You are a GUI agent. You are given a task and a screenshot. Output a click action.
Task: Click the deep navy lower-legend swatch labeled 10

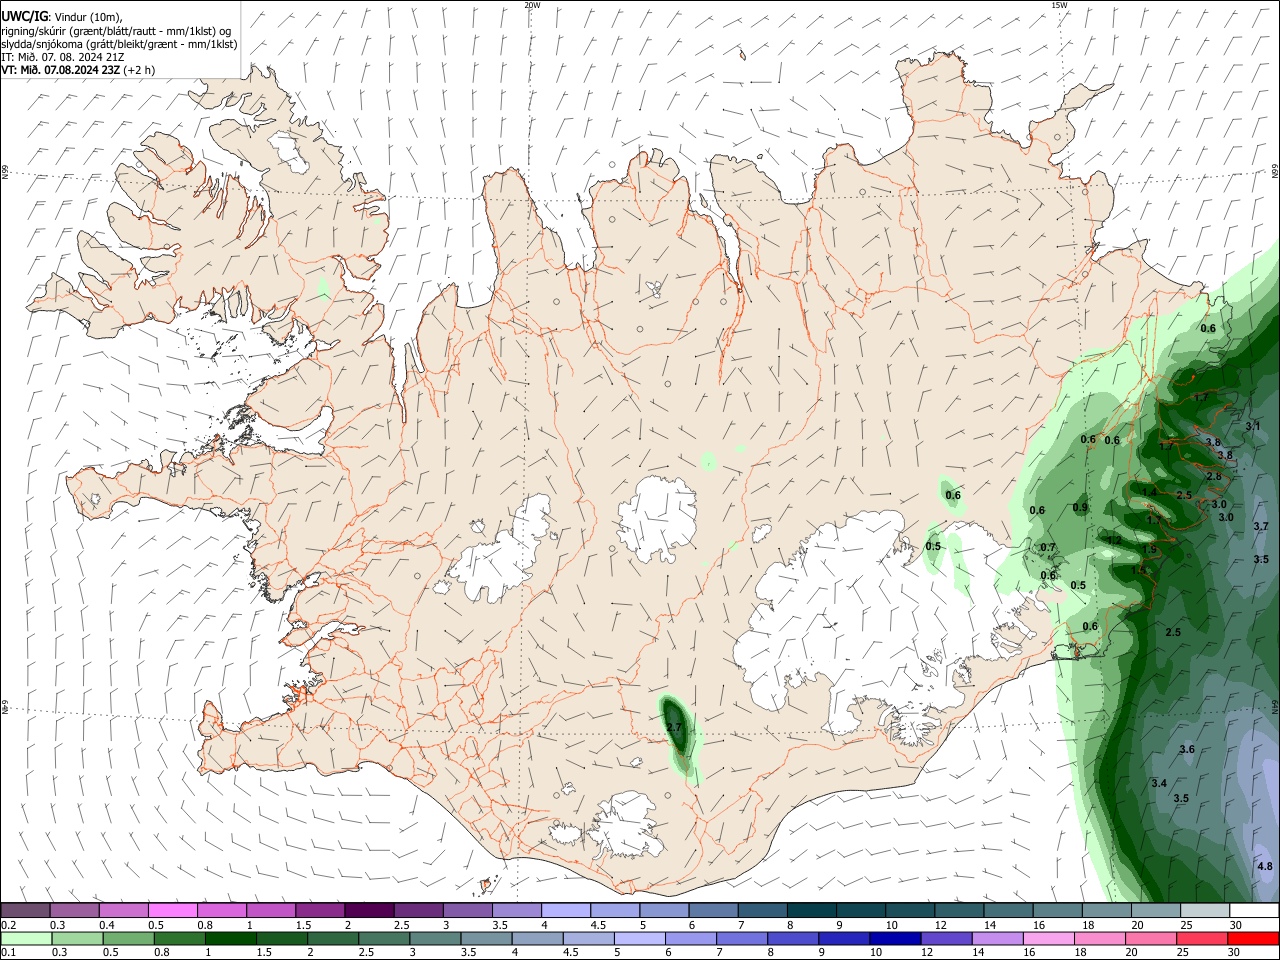(x=895, y=938)
